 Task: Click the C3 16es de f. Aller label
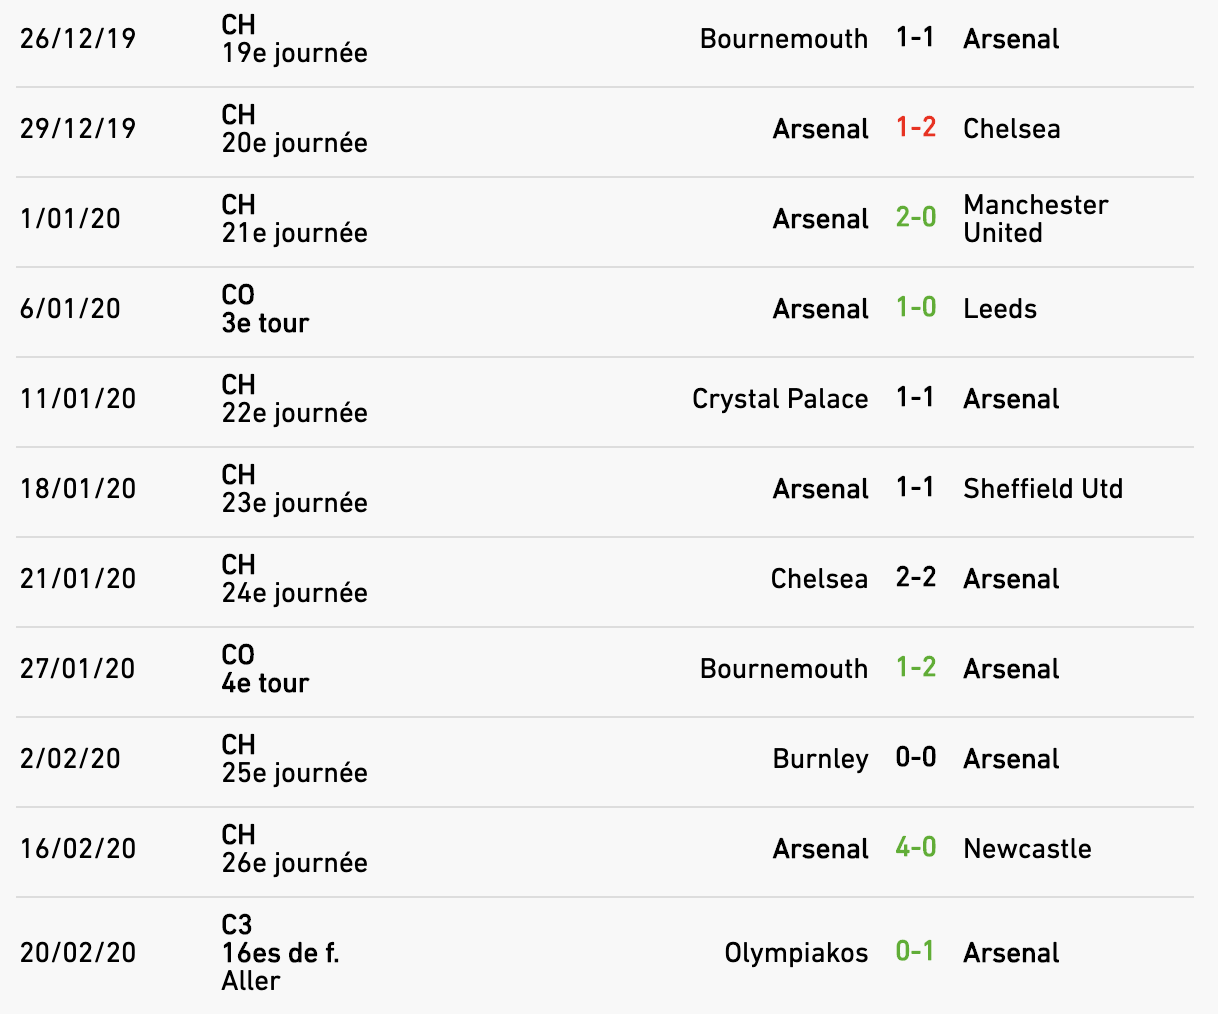point(280,953)
